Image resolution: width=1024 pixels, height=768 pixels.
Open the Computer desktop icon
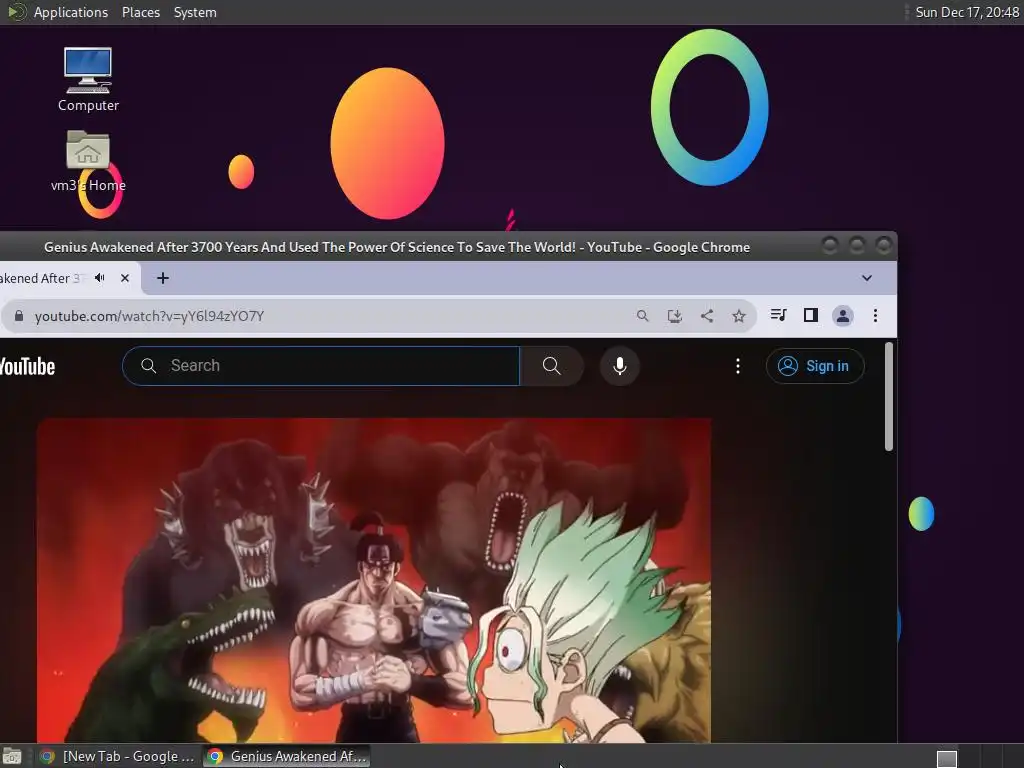point(88,78)
